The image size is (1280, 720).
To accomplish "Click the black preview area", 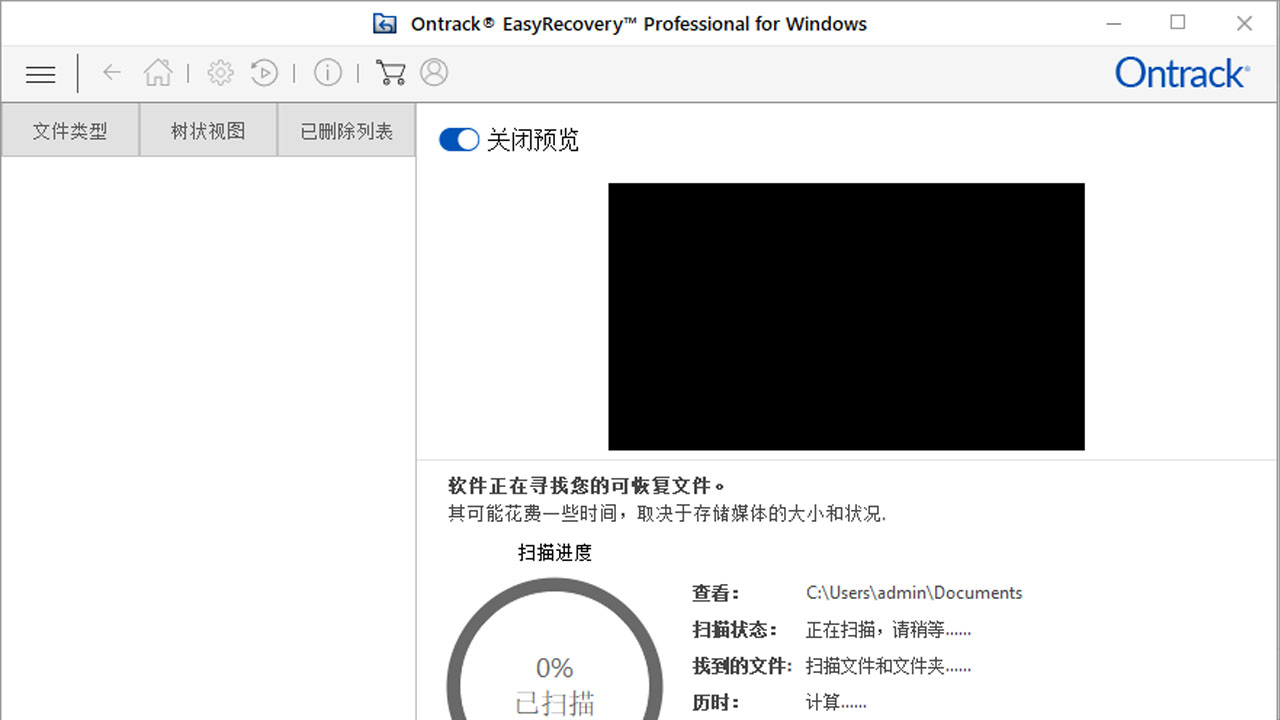I will [846, 316].
